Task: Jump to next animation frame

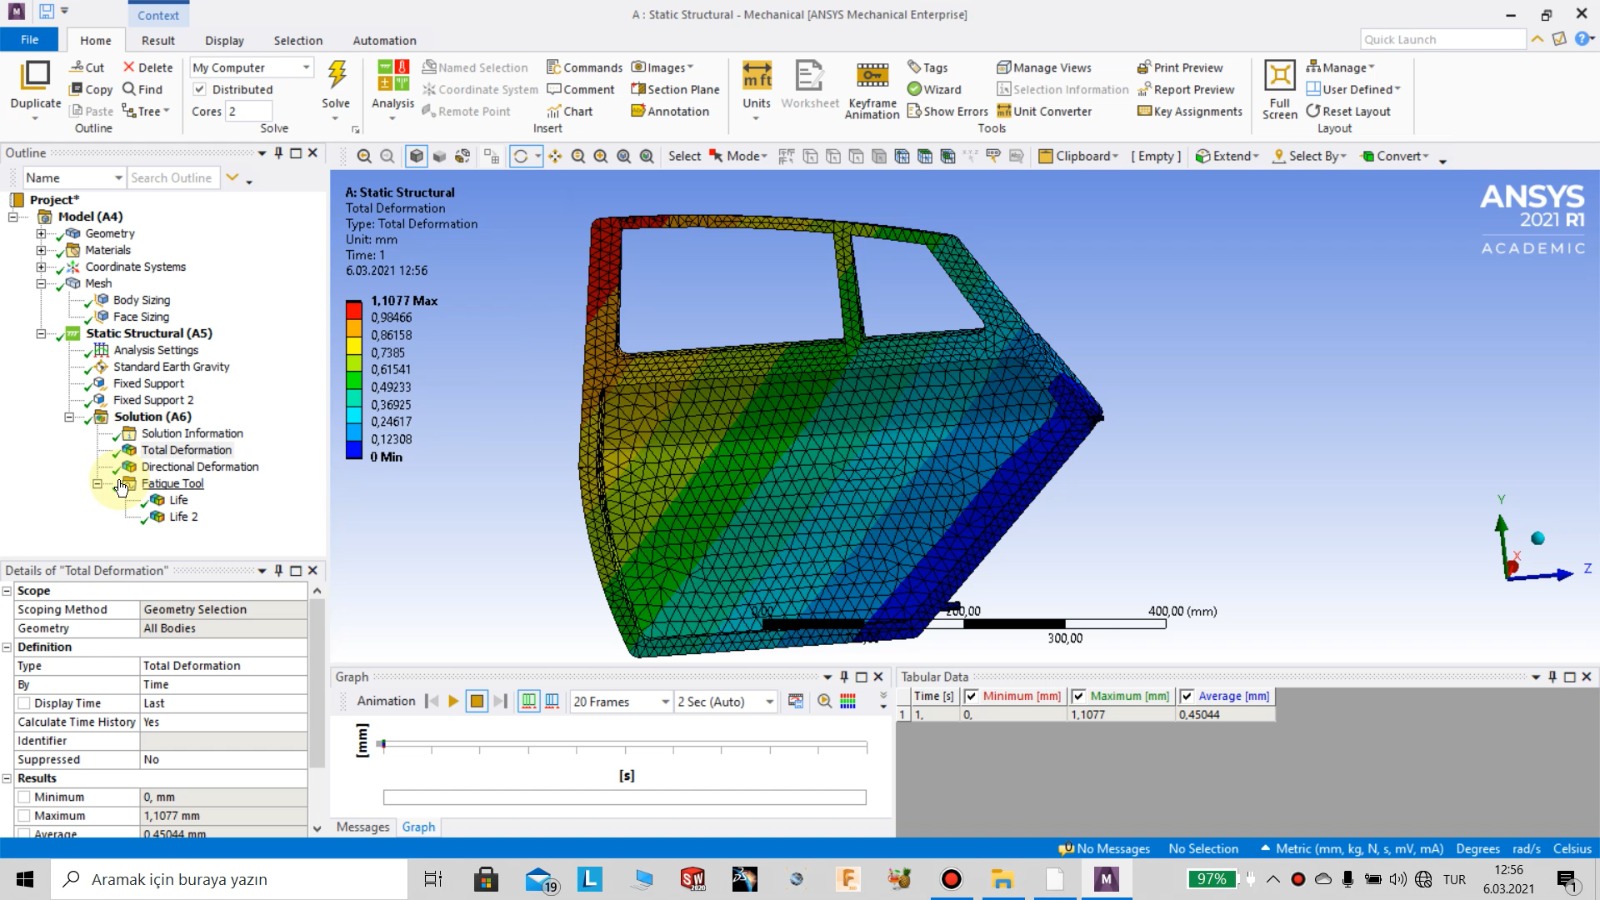Action: 500,701
